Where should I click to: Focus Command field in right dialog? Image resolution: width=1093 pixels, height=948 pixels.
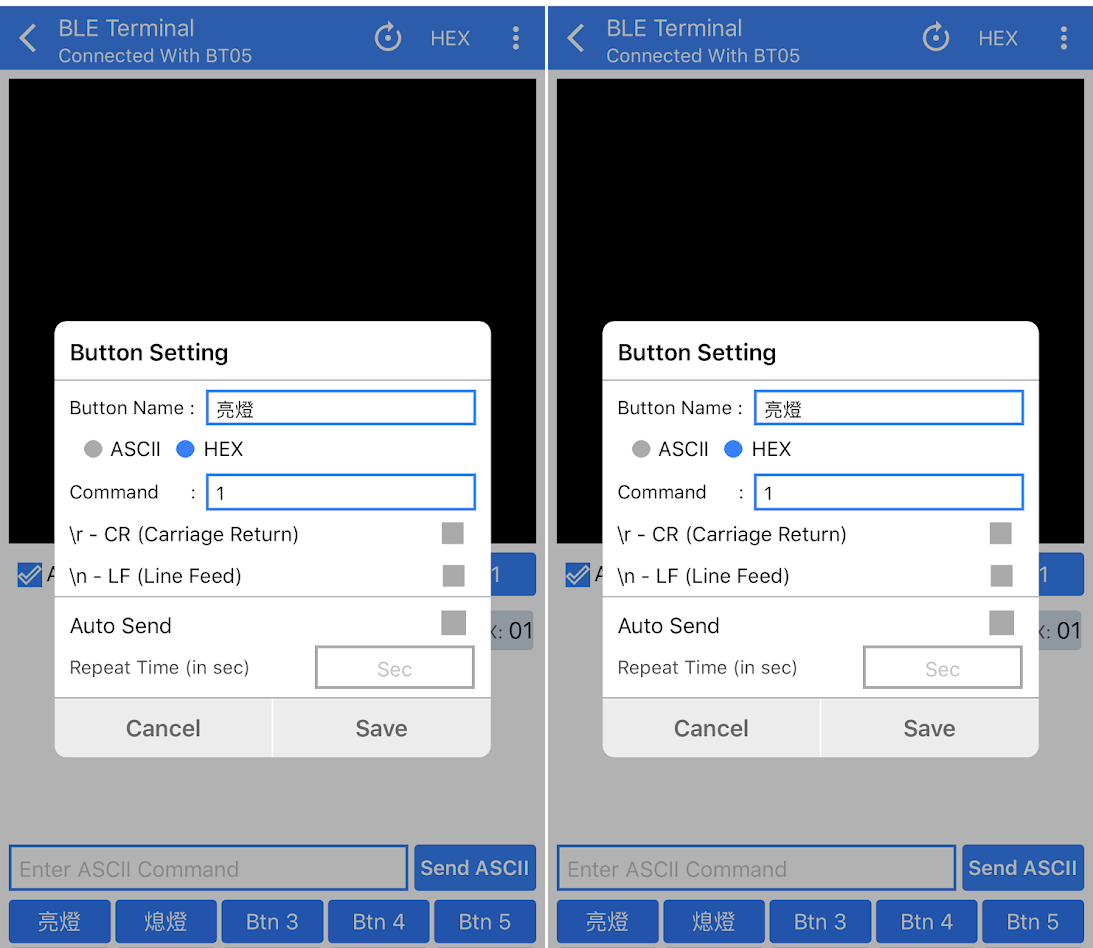(x=889, y=492)
